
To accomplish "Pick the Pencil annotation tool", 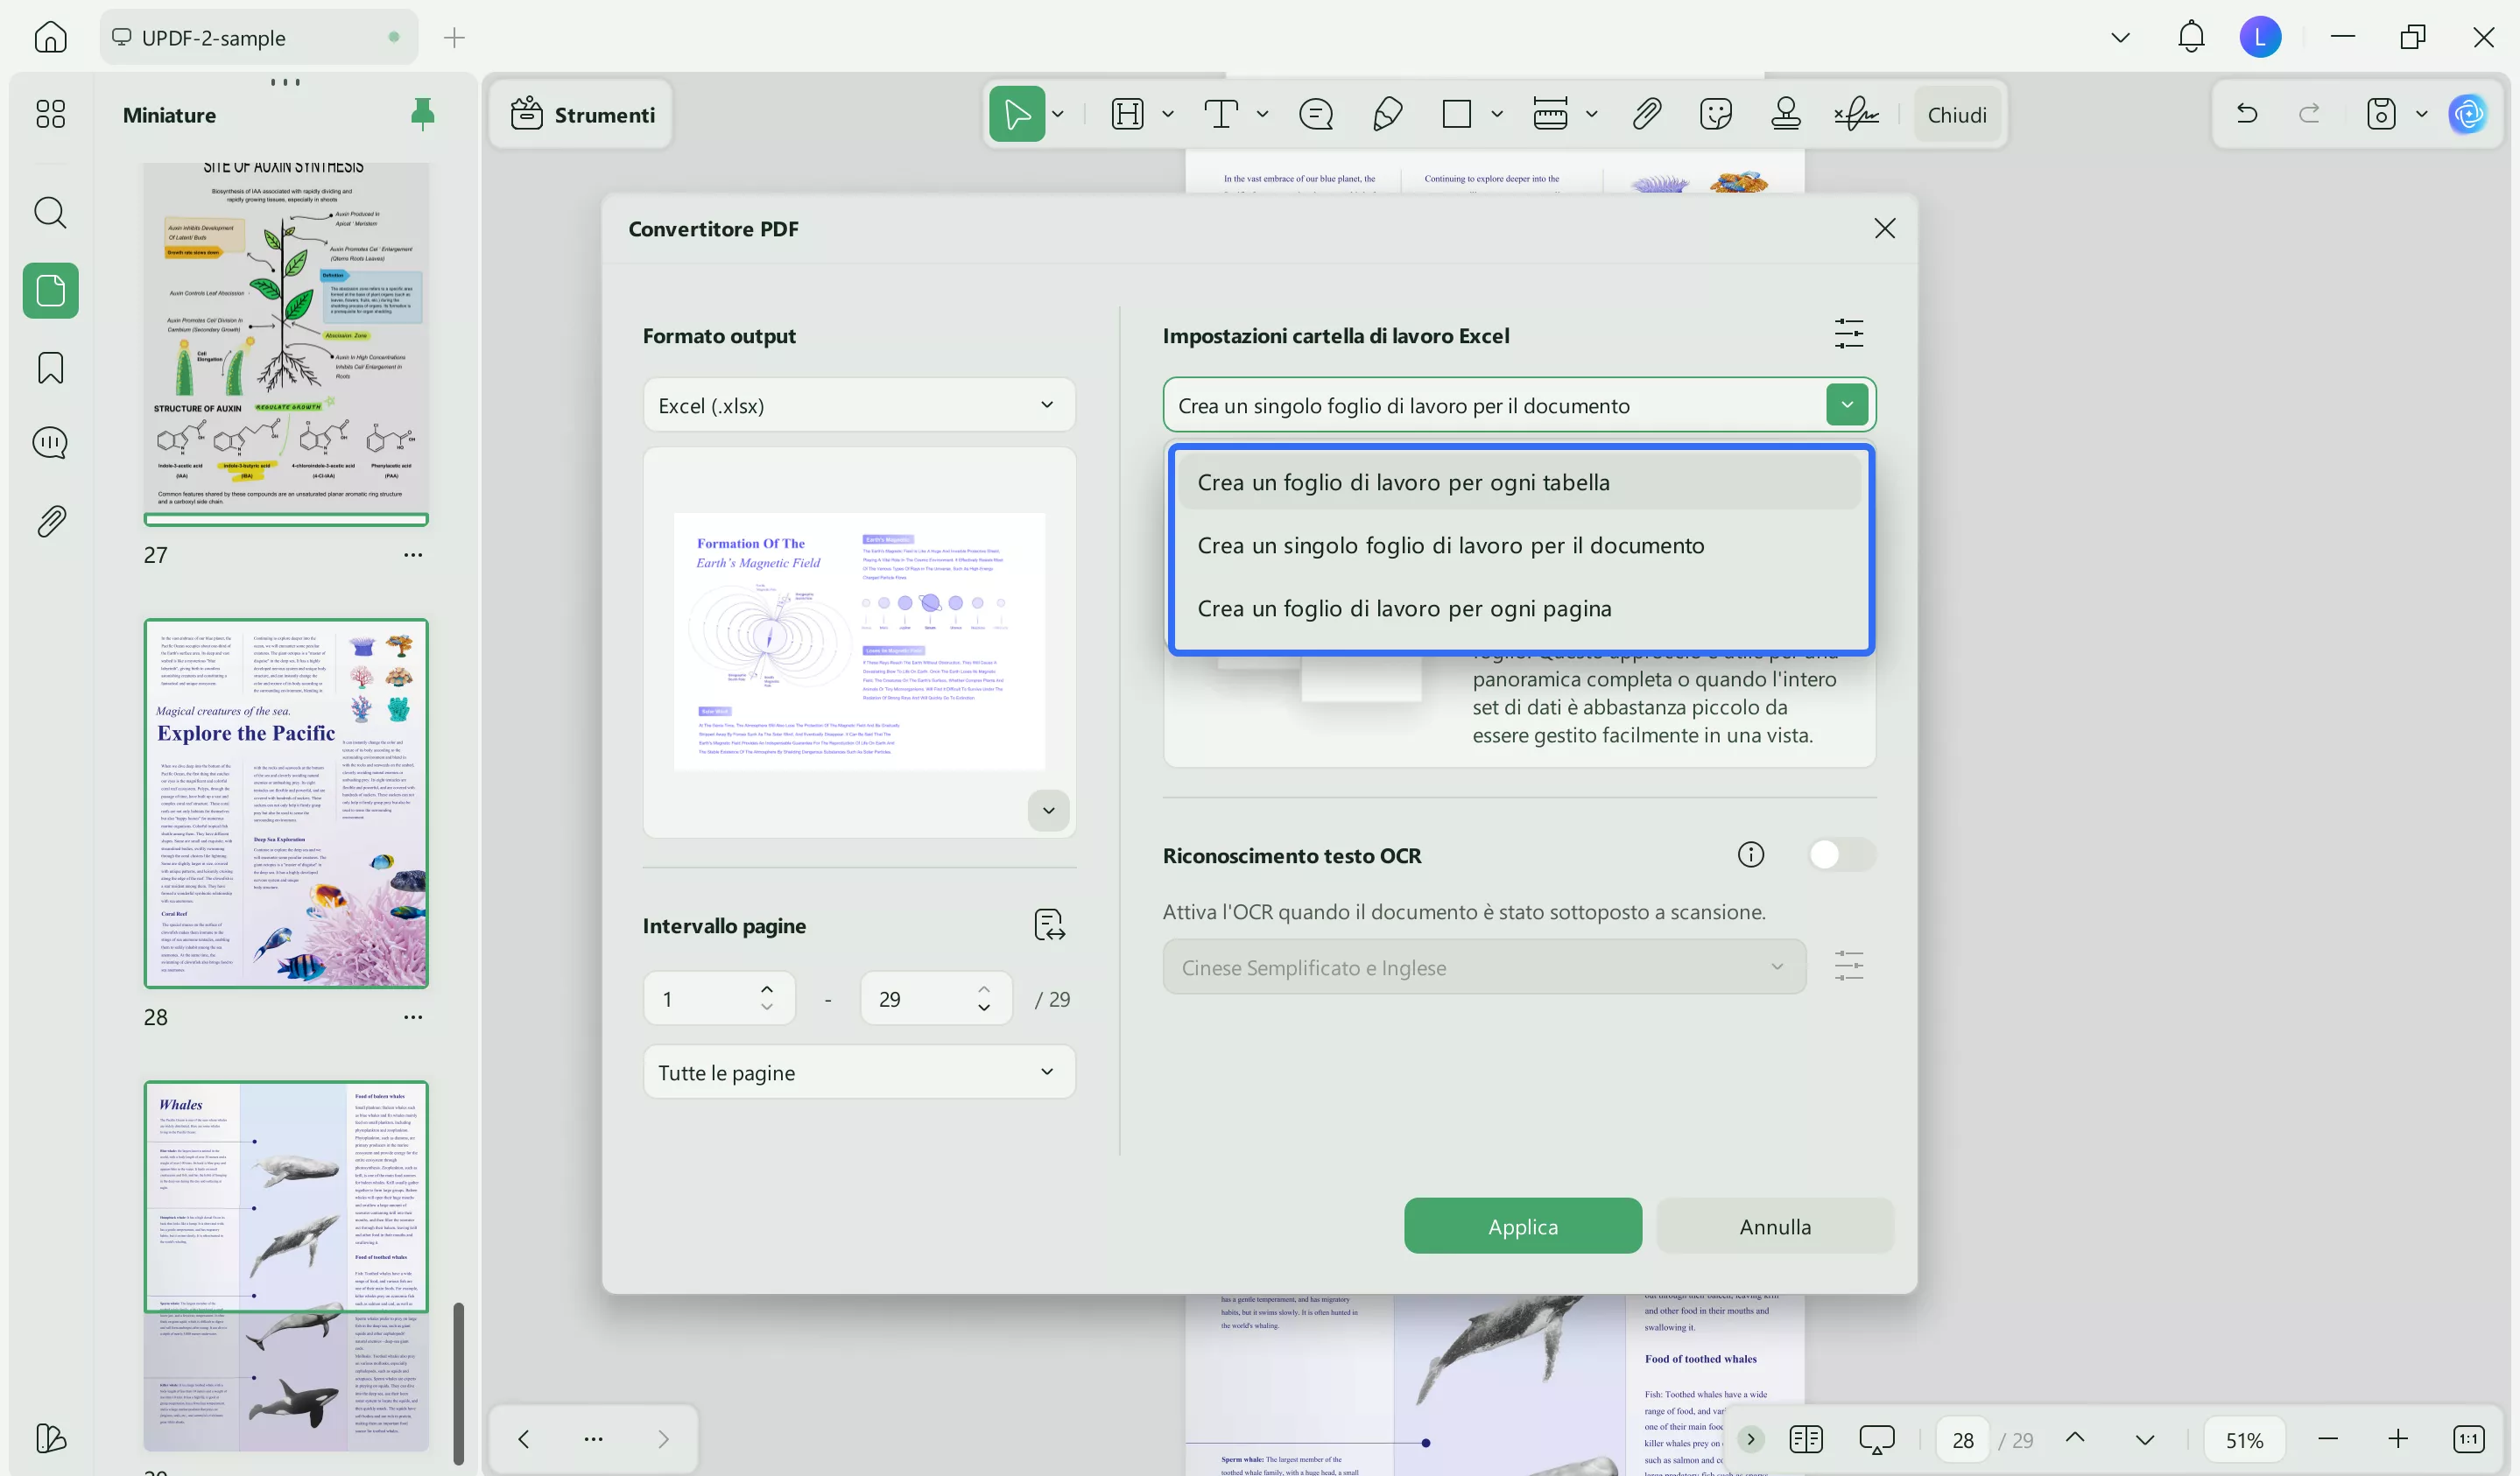I will point(1386,114).
